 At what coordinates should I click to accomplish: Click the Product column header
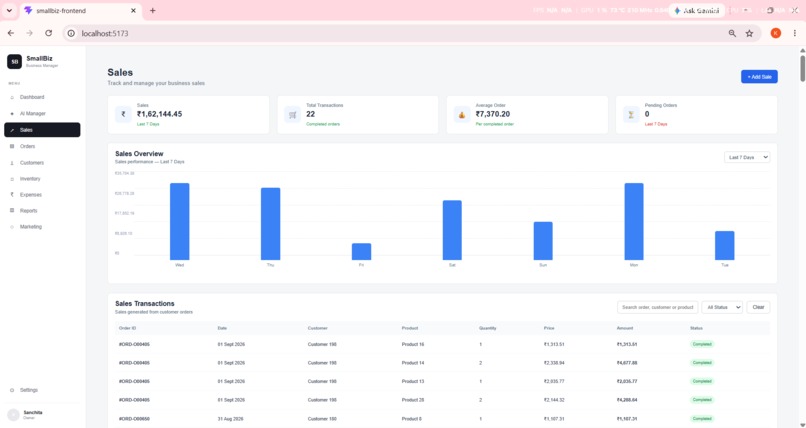click(x=410, y=328)
